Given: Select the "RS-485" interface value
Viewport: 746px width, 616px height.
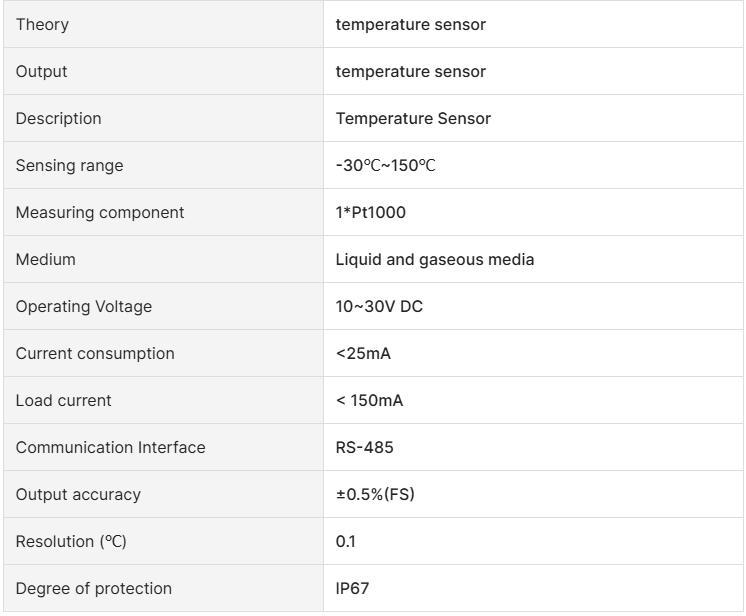Looking at the screenshot, I should (364, 447).
